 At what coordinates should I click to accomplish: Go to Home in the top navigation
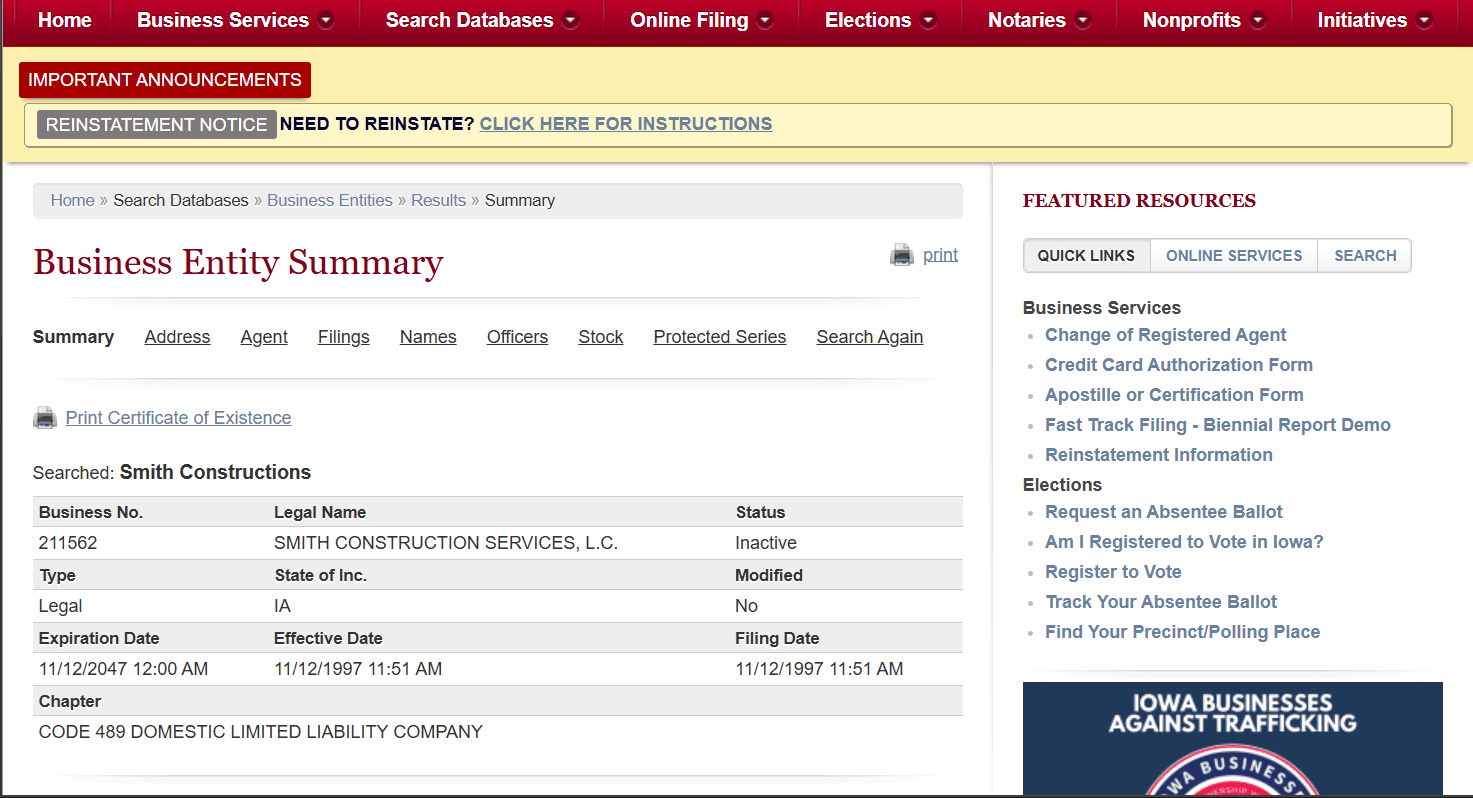pyautogui.click(x=64, y=20)
